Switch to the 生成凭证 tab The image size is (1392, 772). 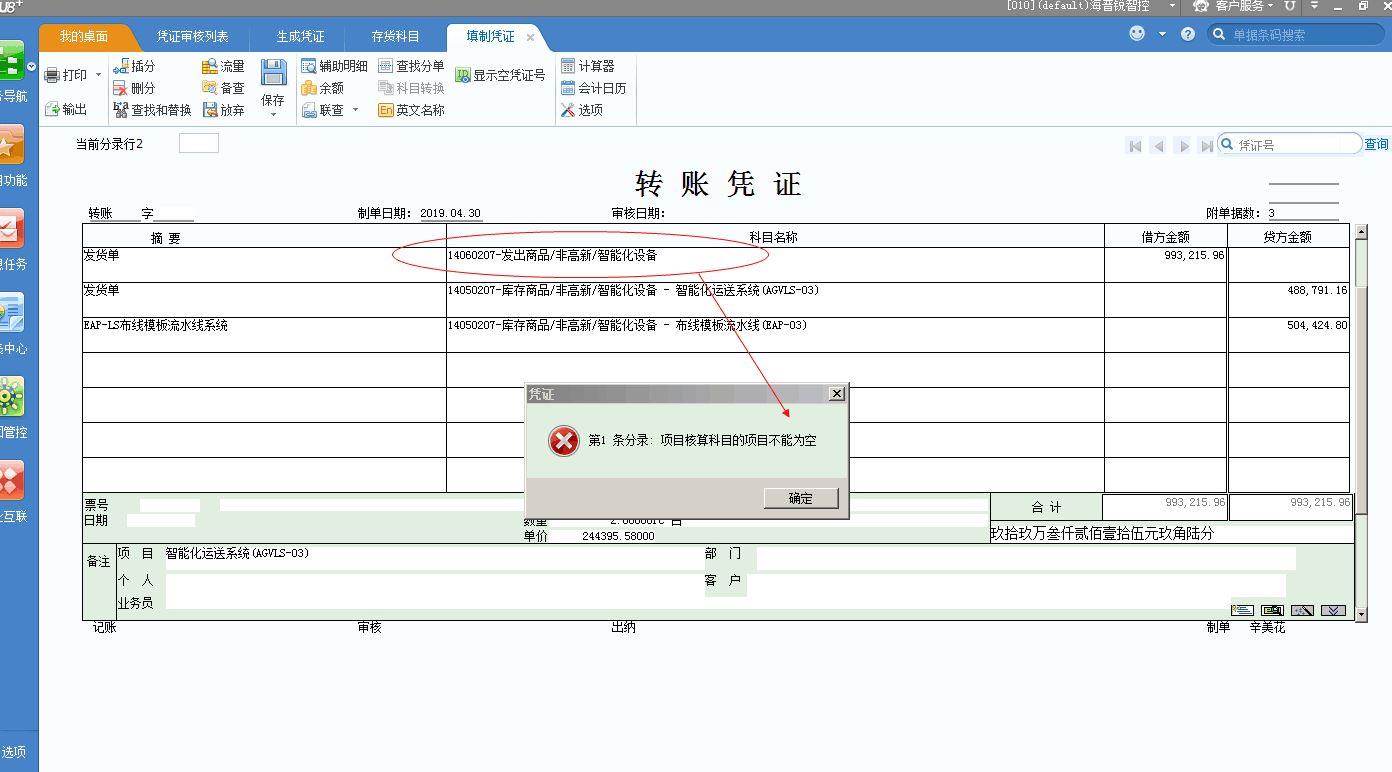click(300, 36)
